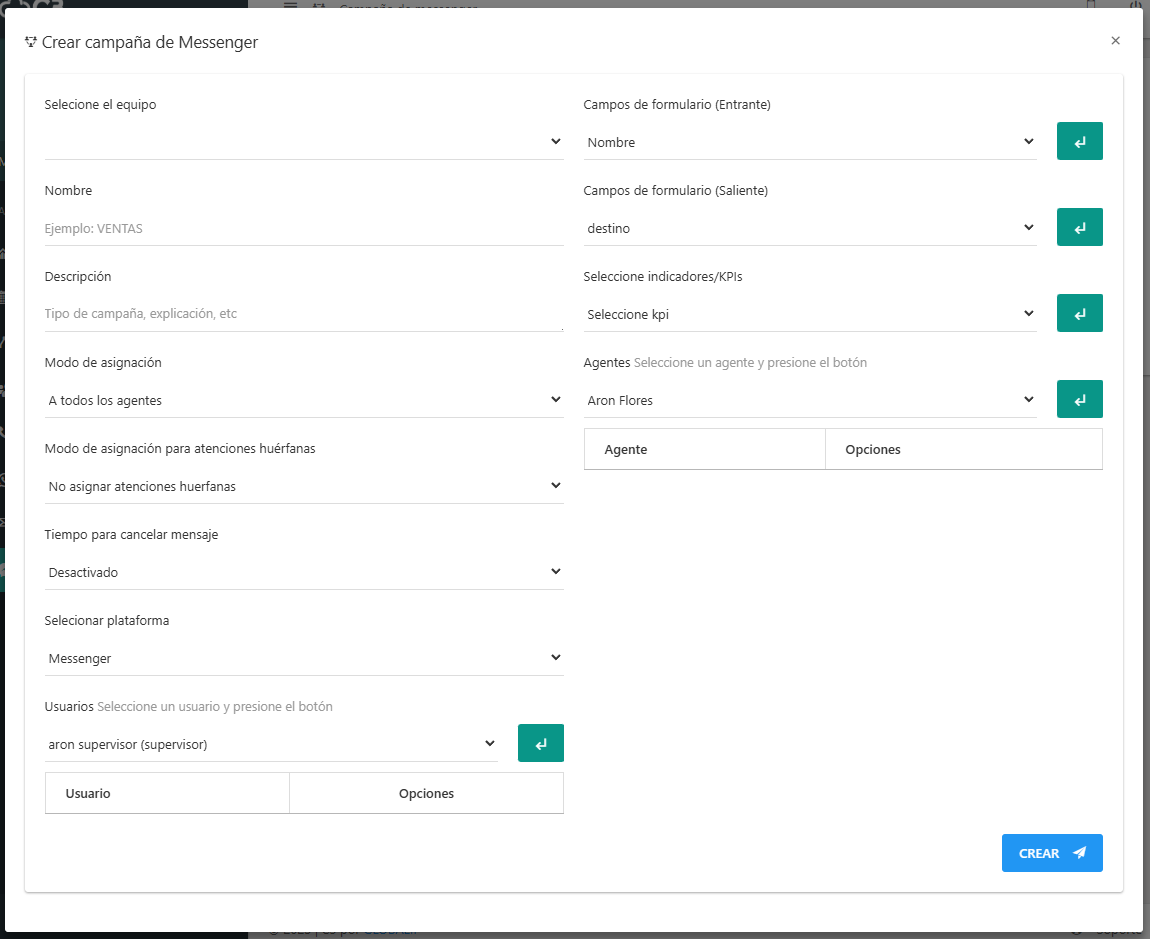Focus the Nombre input field
The image size is (1150, 939).
coord(304,228)
